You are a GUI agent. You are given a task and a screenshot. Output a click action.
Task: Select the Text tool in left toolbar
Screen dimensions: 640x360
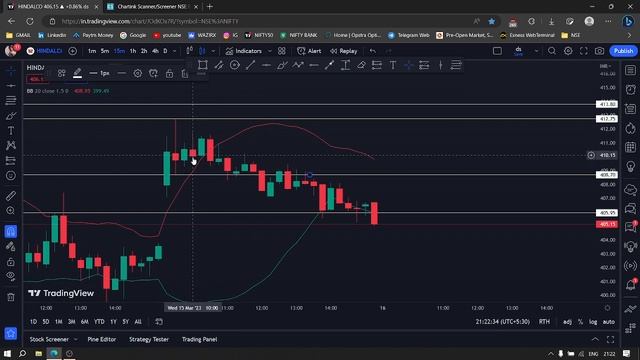(11, 131)
